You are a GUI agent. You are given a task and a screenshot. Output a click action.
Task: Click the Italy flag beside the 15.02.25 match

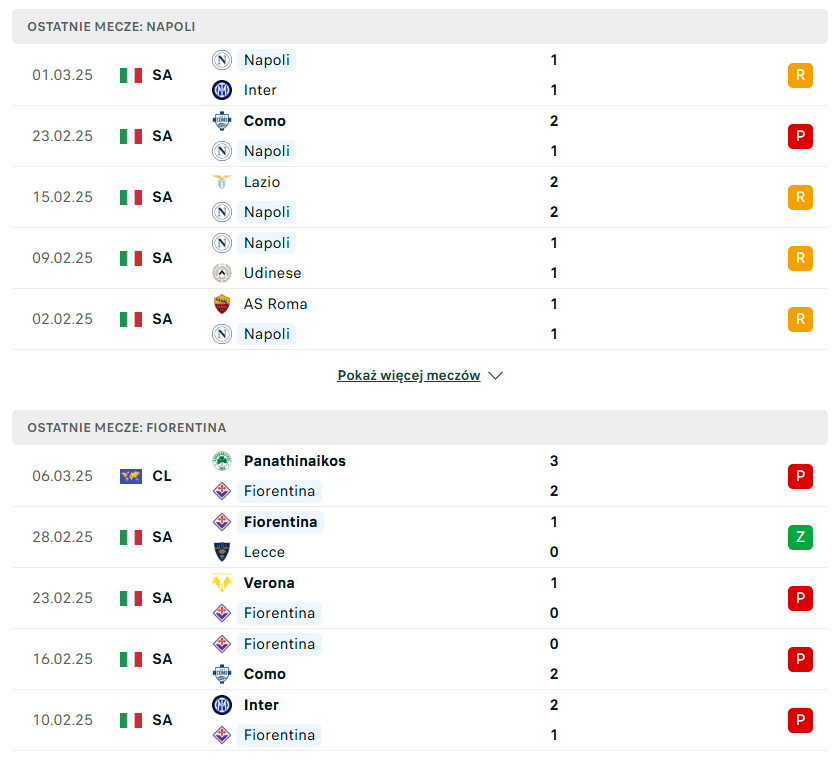pyautogui.click(x=131, y=197)
